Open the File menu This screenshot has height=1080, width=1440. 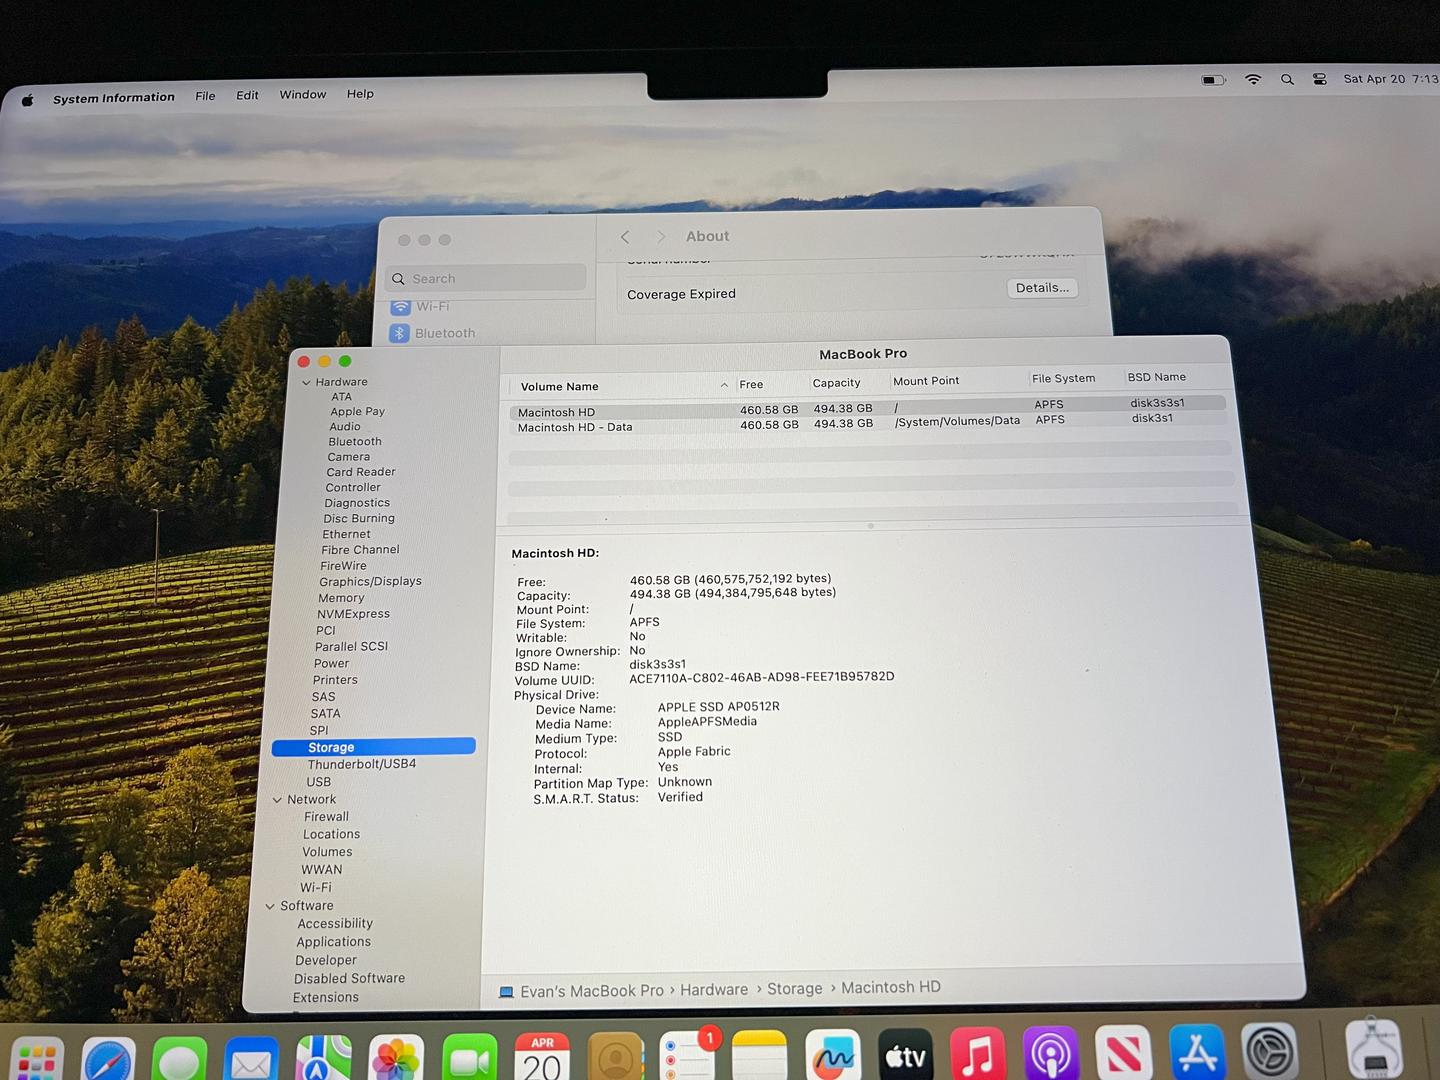[205, 96]
